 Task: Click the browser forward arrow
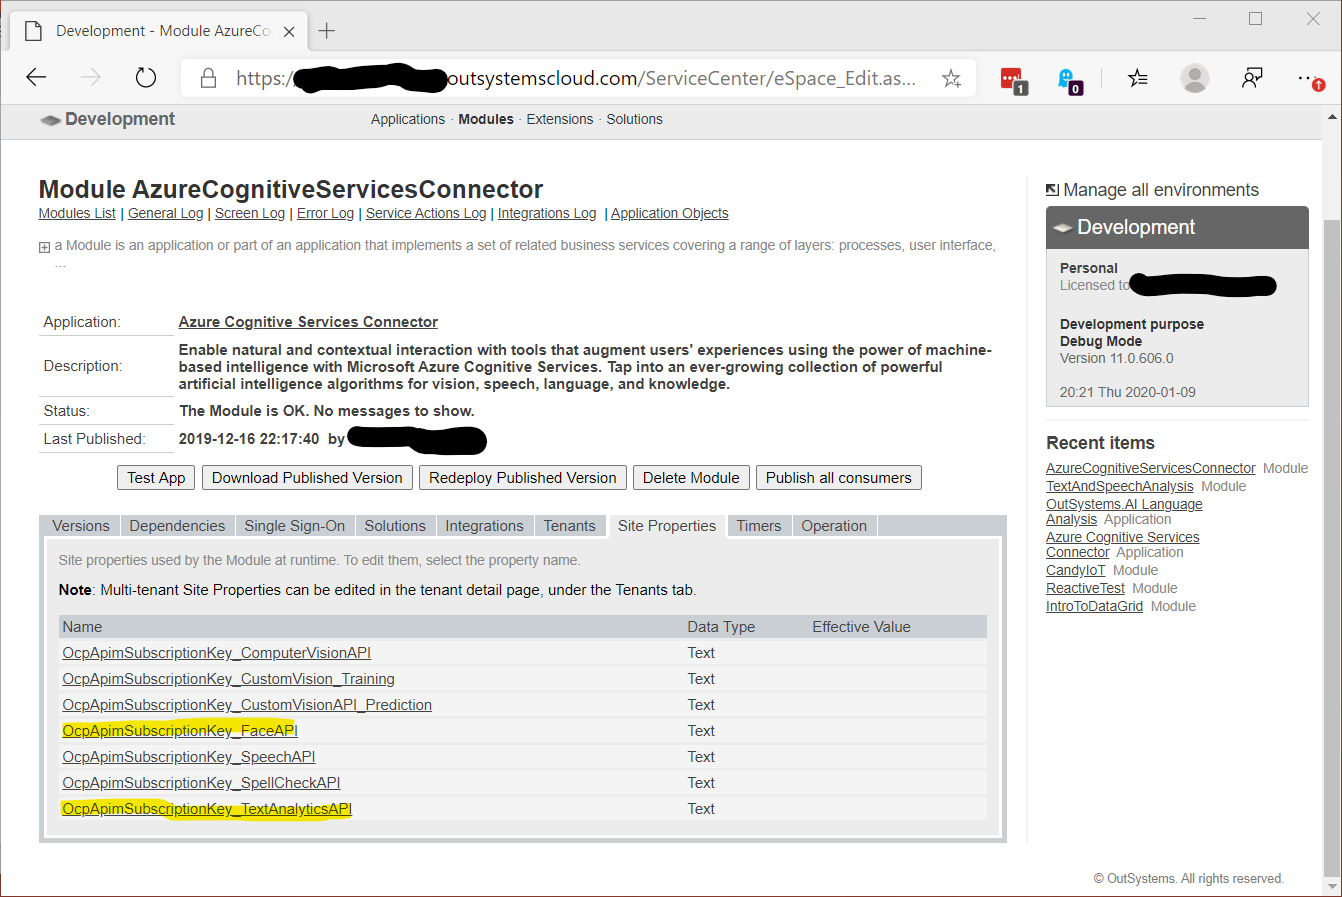coord(91,78)
